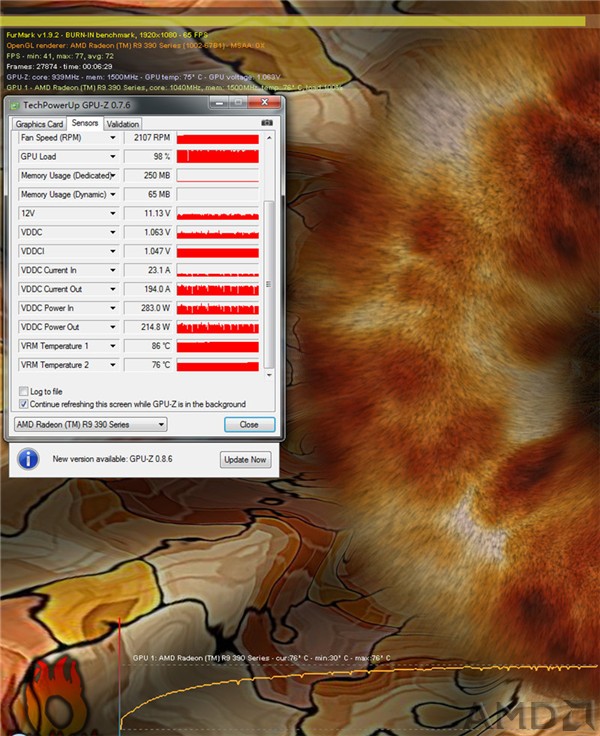Open the VRM Temperature 2 dropdown
The width and height of the screenshot is (600, 736).
coord(113,365)
